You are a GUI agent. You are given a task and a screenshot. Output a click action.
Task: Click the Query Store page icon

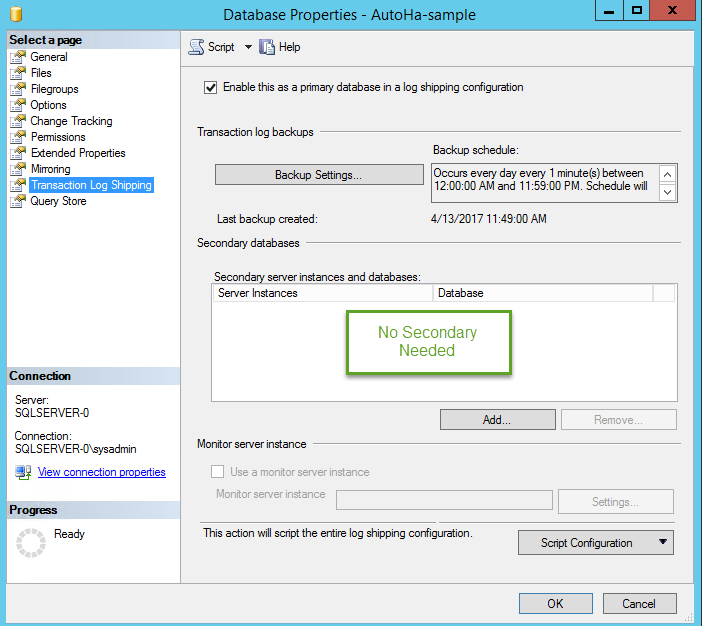(x=18, y=201)
